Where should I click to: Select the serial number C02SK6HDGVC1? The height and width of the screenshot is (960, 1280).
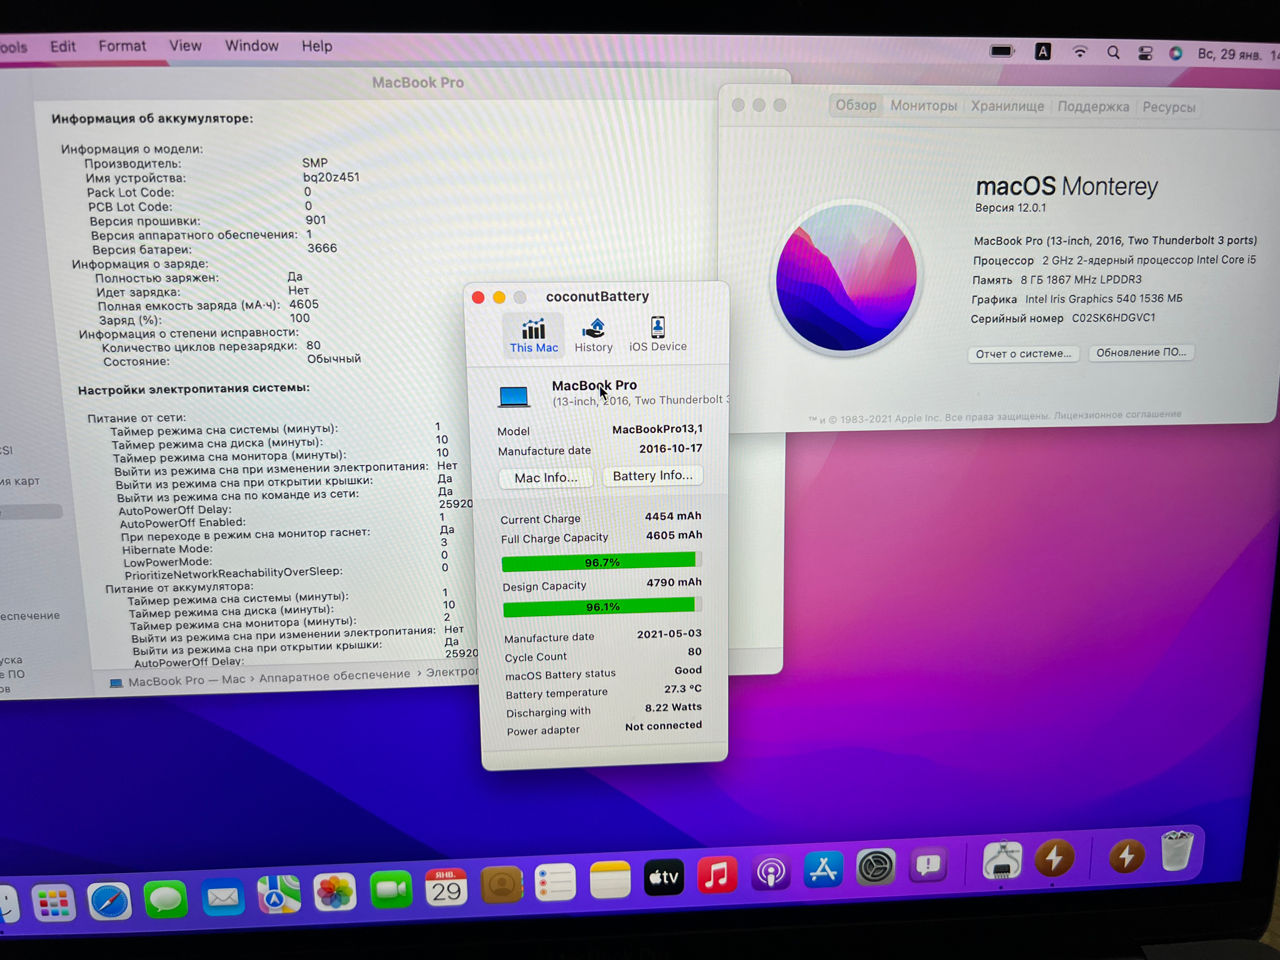1113,318
